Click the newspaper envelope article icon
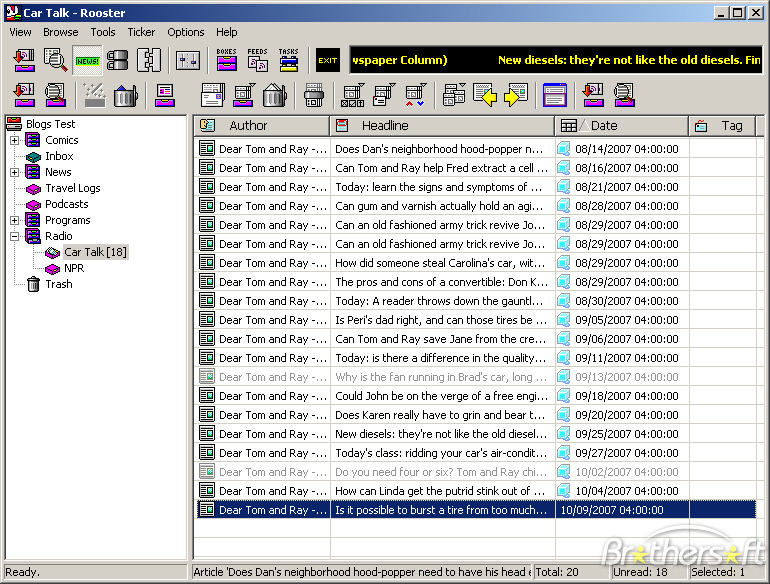Screen dimensions: 770x584 tap(213, 95)
